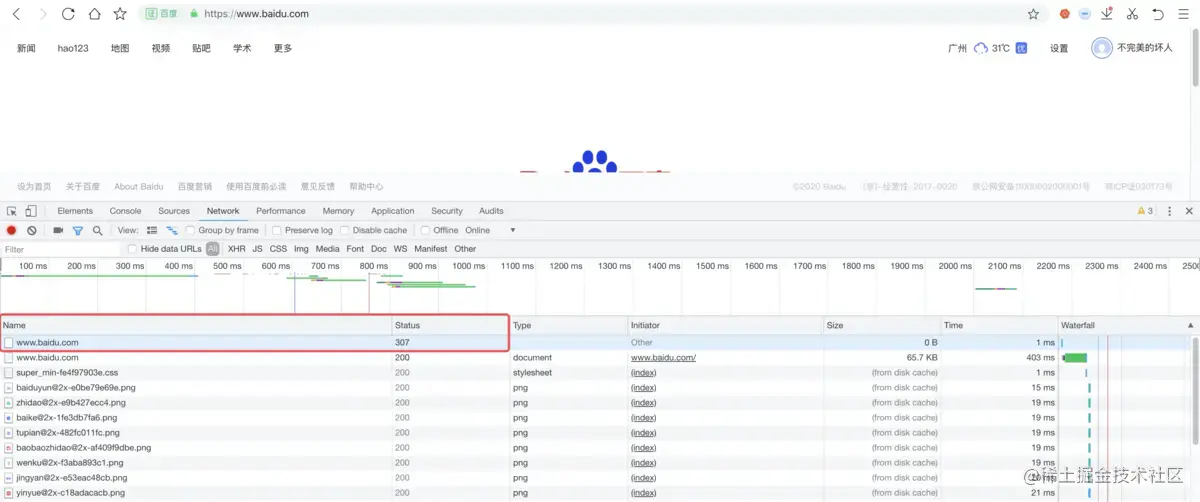This screenshot has width=1200, height=502.
Task: Toggle the network filter funnel icon
Action: click(x=78, y=230)
